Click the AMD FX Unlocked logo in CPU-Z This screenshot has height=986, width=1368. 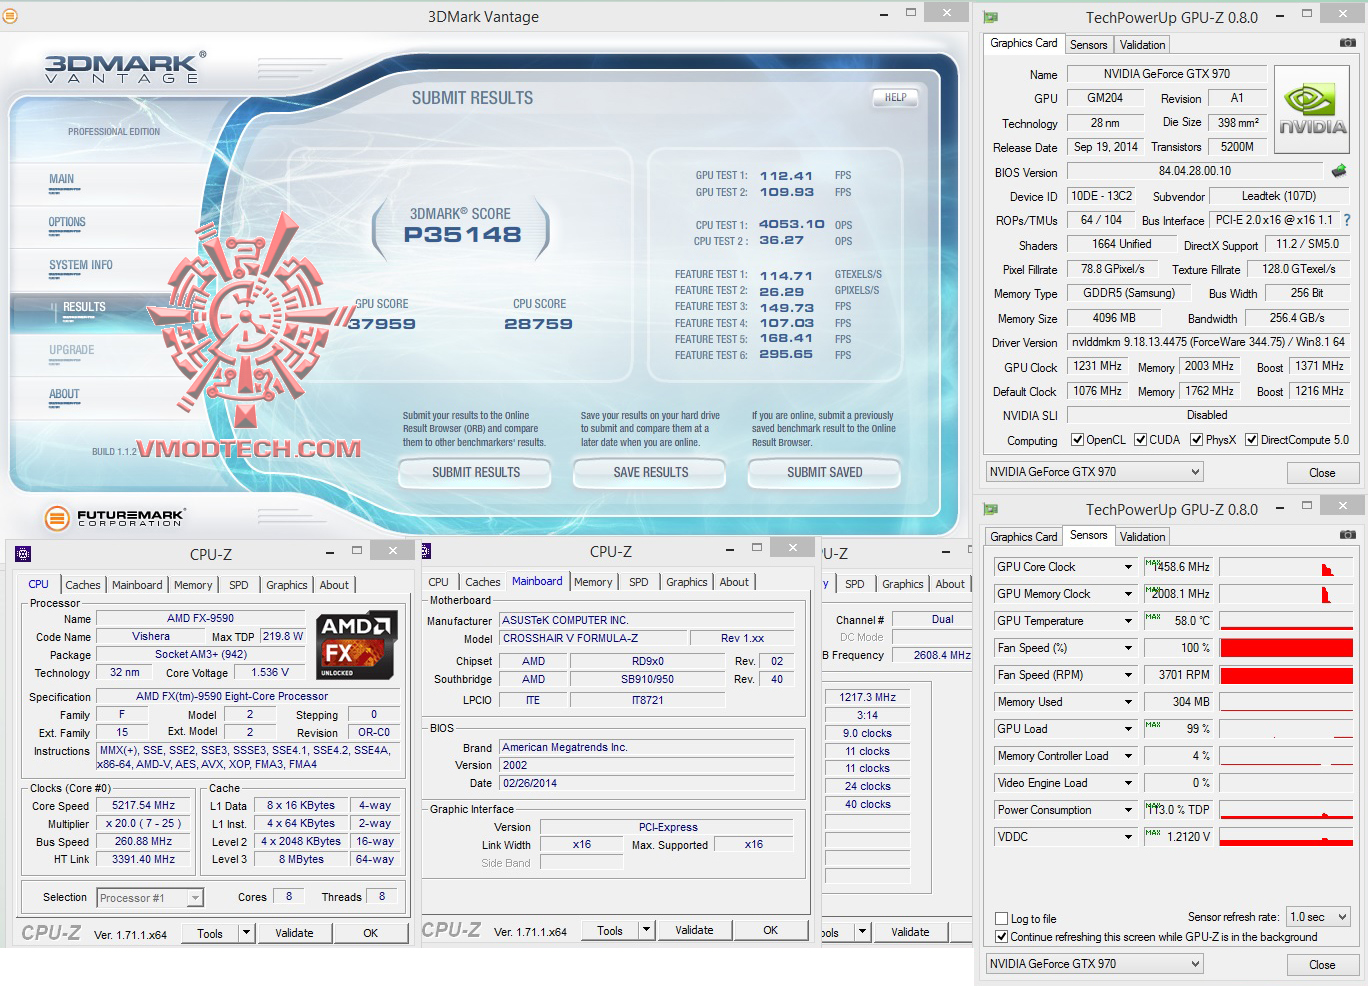coord(357,645)
